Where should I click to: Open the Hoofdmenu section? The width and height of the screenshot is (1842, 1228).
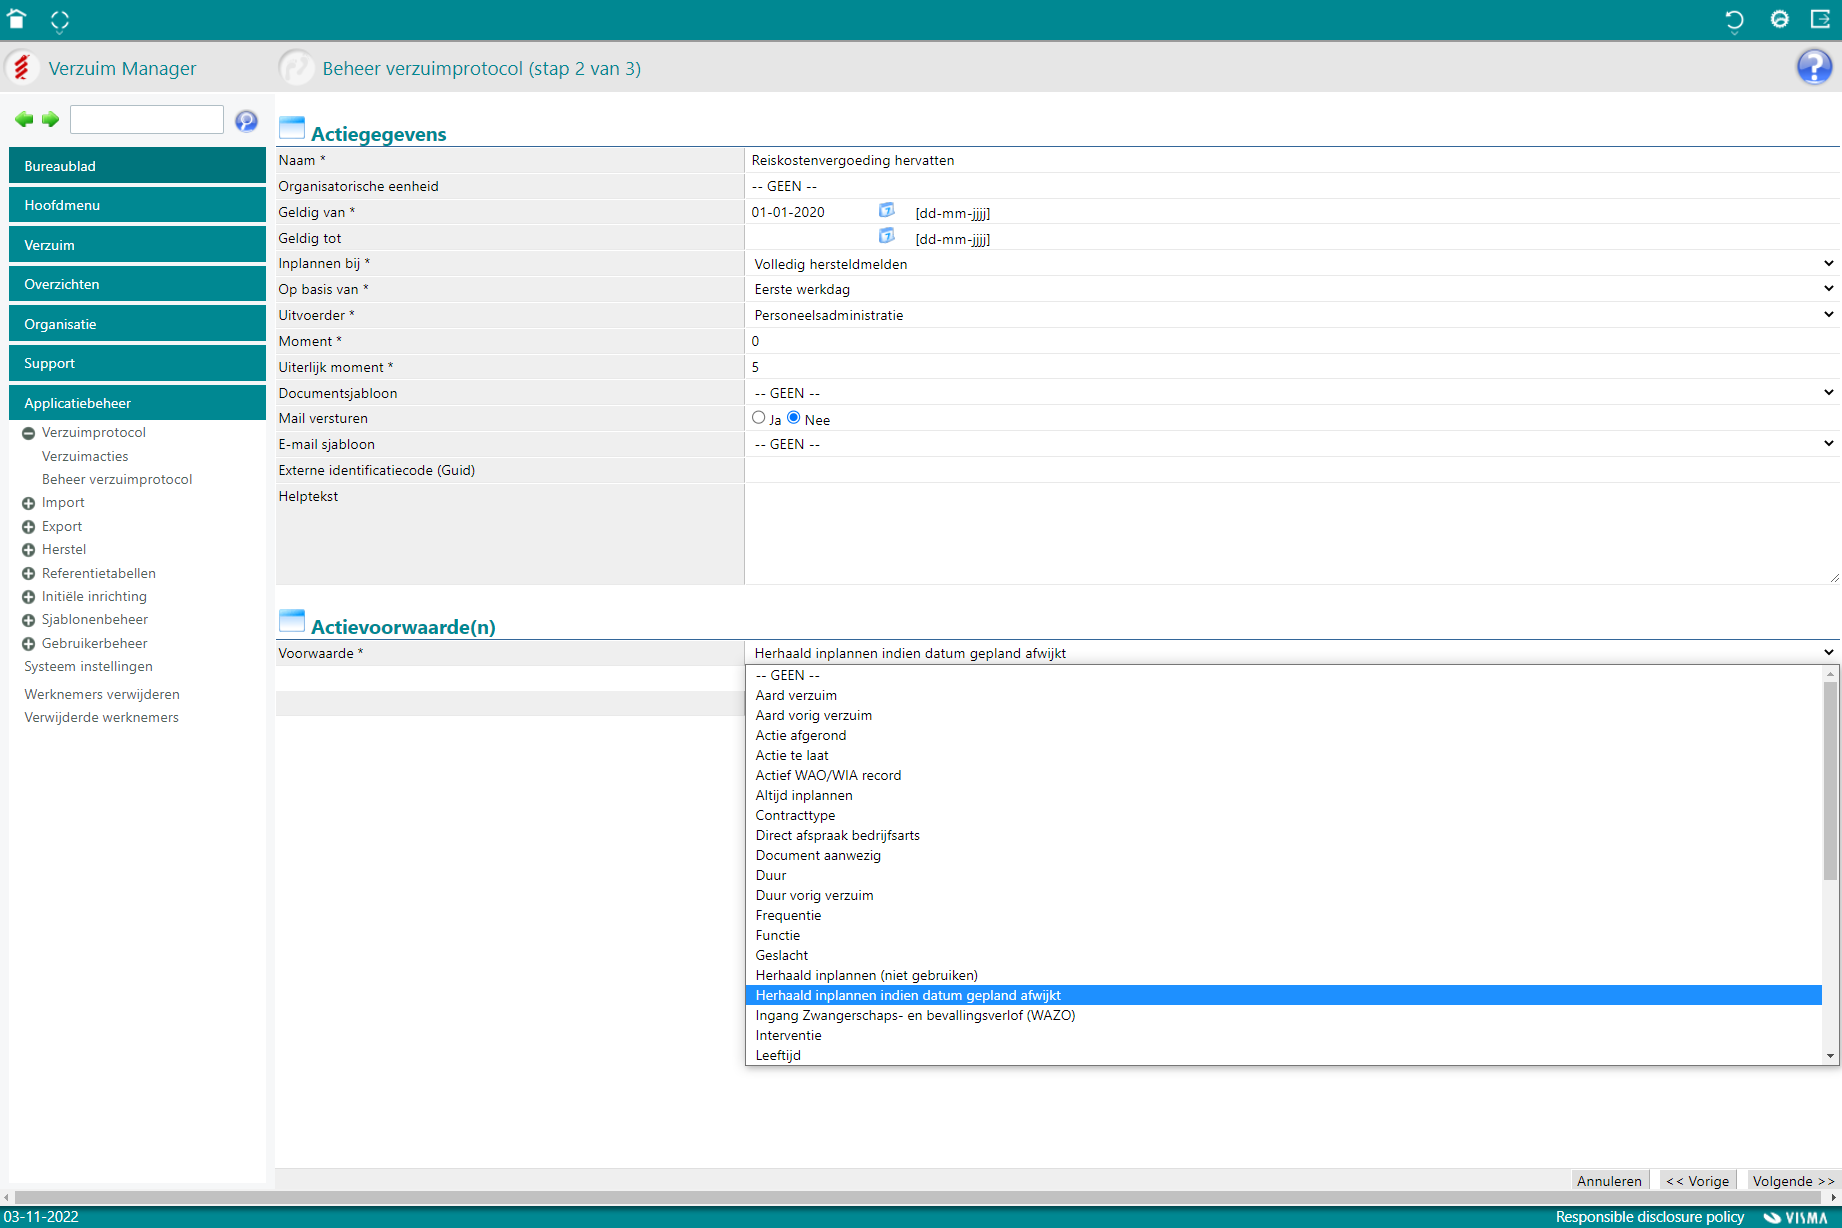pyautogui.click(x=137, y=205)
